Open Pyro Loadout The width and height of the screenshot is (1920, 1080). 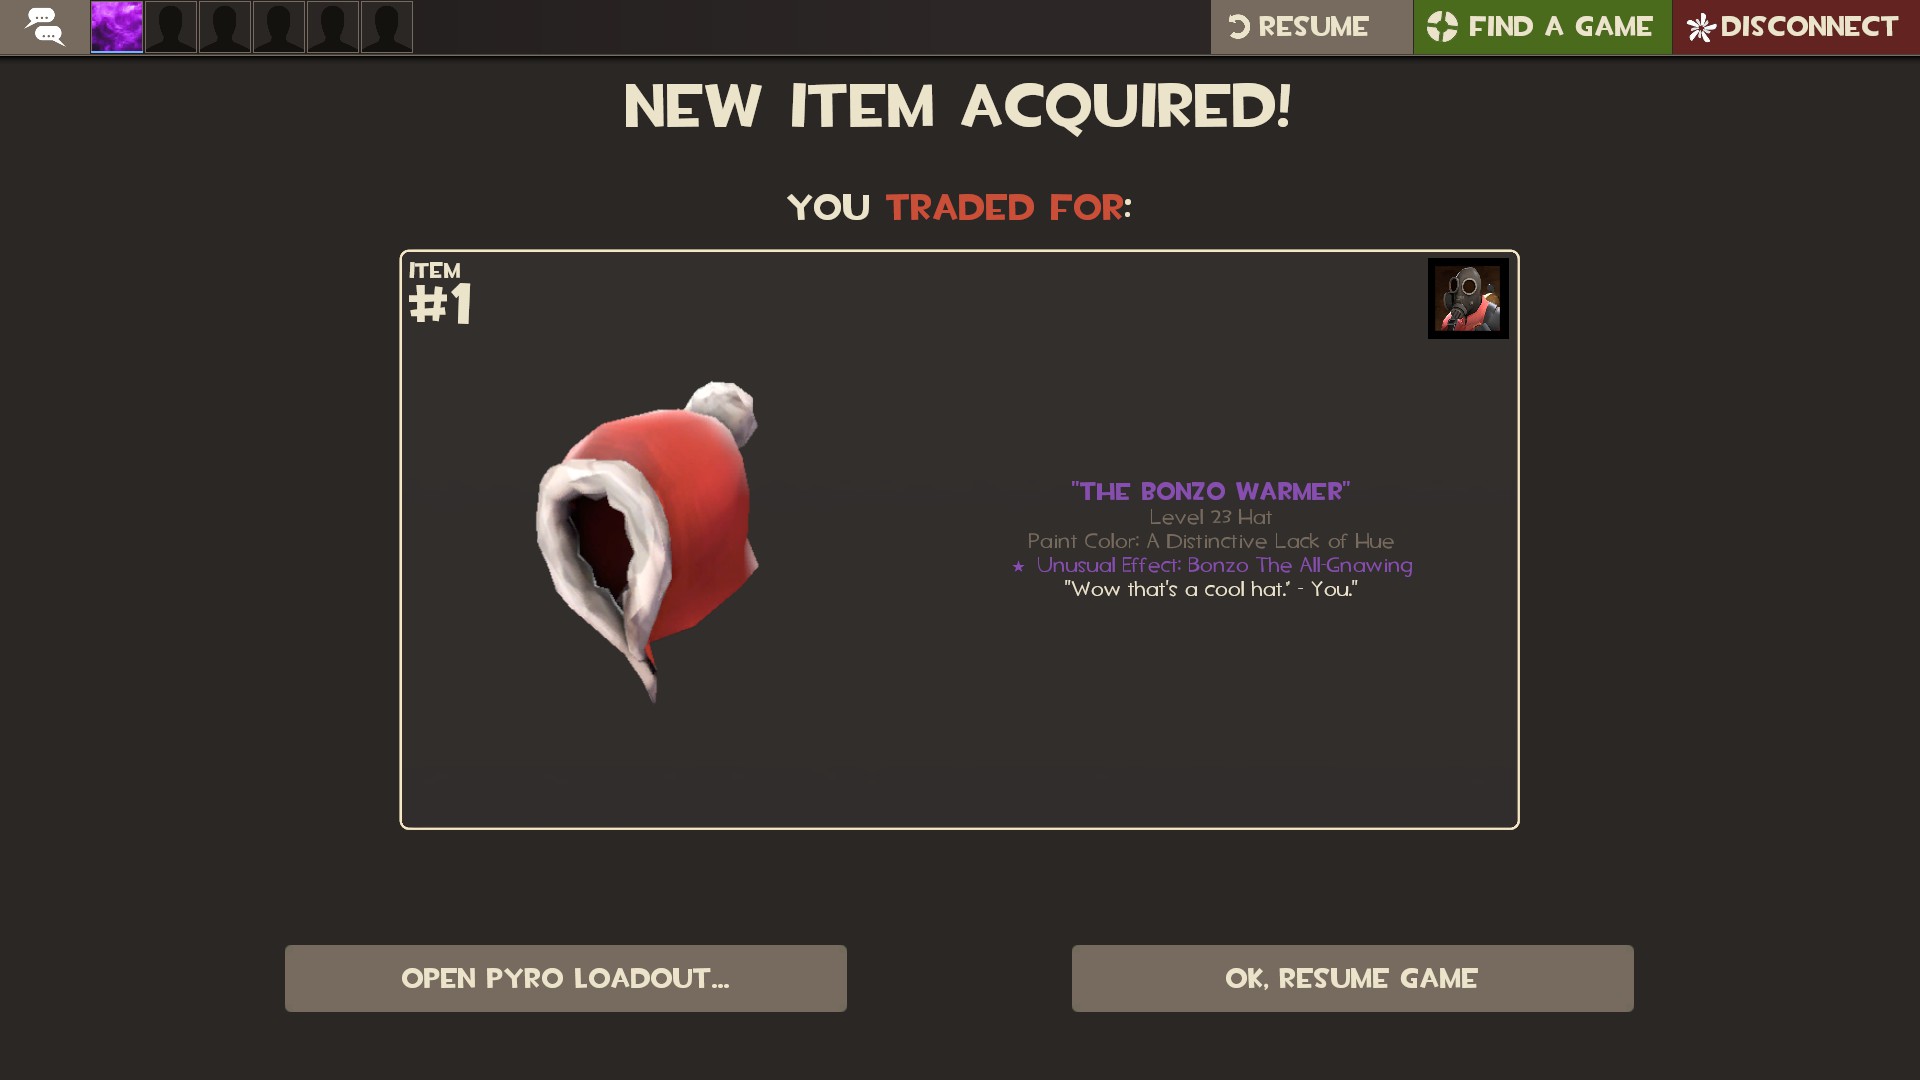pyautogui.click(x=566, y=978)
